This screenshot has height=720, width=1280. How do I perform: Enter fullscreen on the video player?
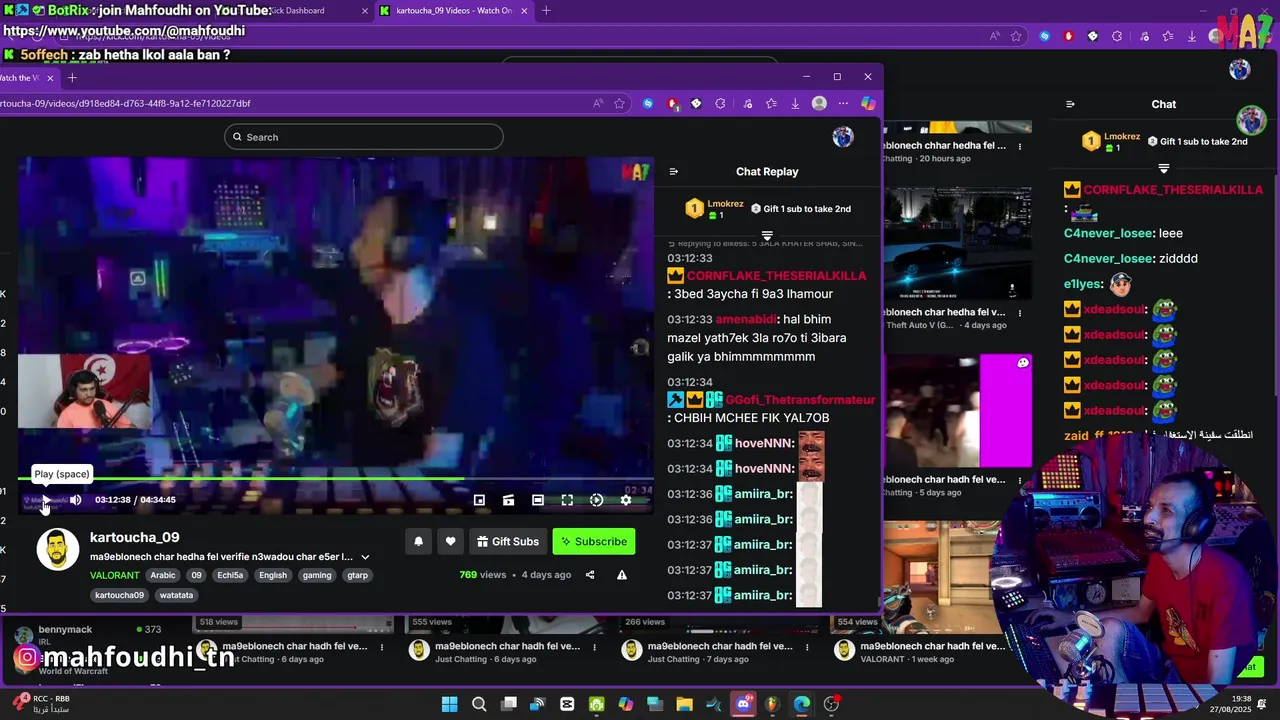pos(567,500)
